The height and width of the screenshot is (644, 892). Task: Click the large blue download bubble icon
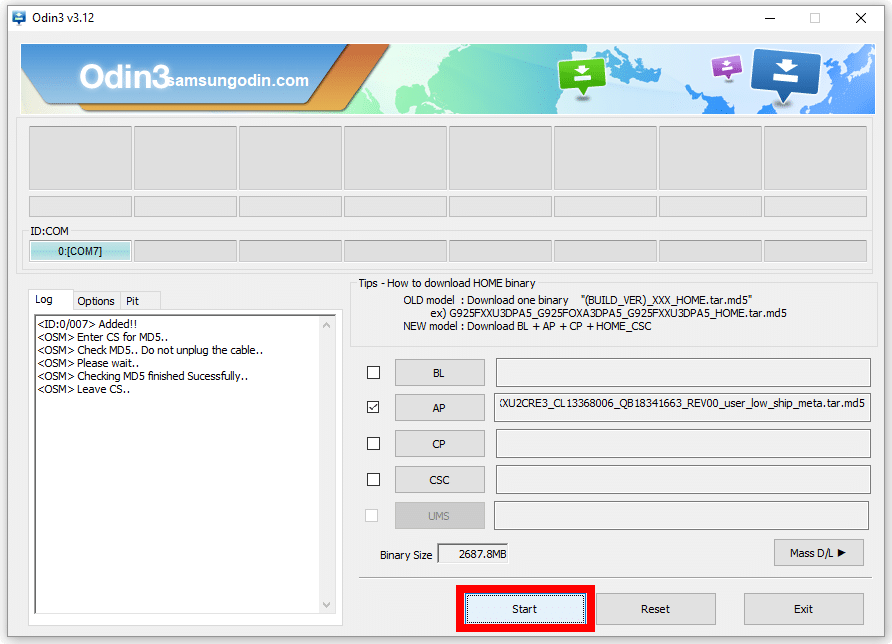786,75
